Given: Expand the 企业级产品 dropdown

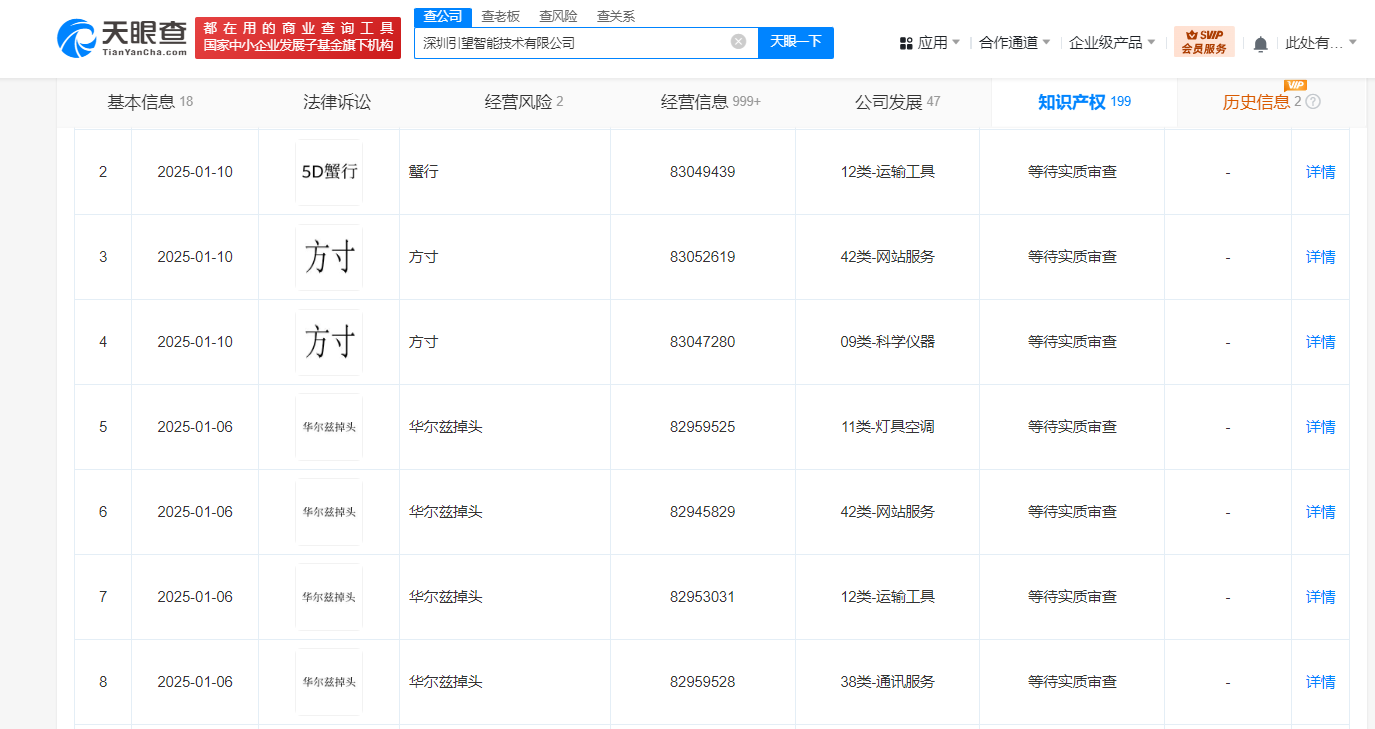Looking at the screenshot, I should coord(1111,43).
